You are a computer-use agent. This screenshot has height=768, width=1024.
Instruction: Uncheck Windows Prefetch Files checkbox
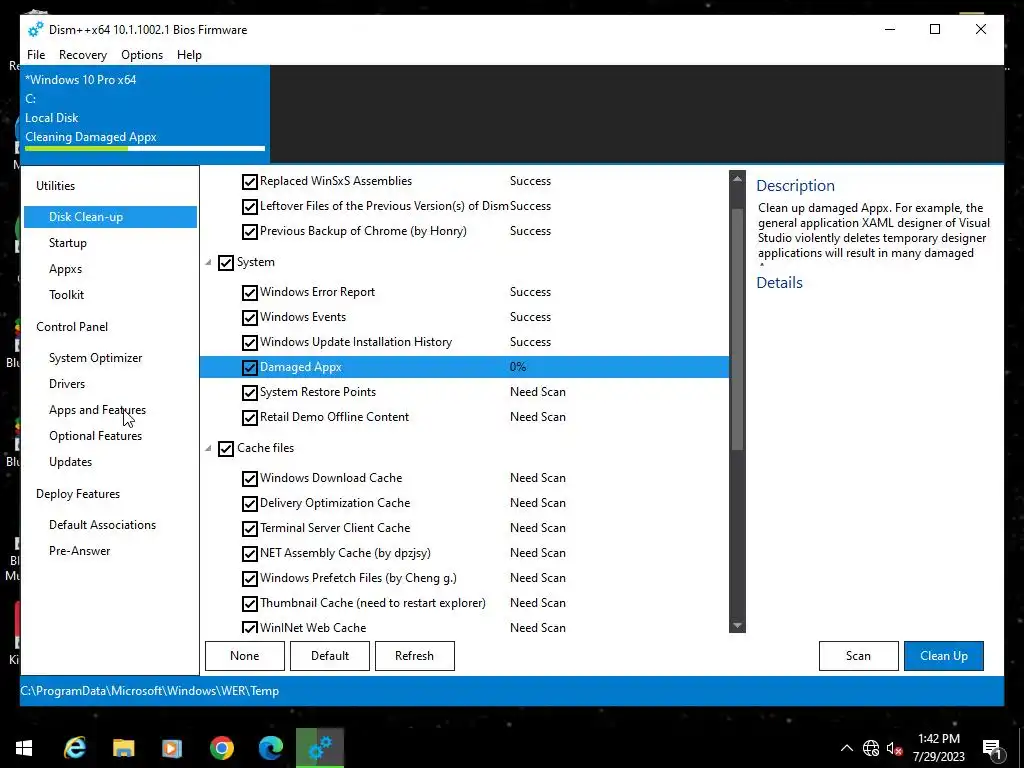click(249, 579)
